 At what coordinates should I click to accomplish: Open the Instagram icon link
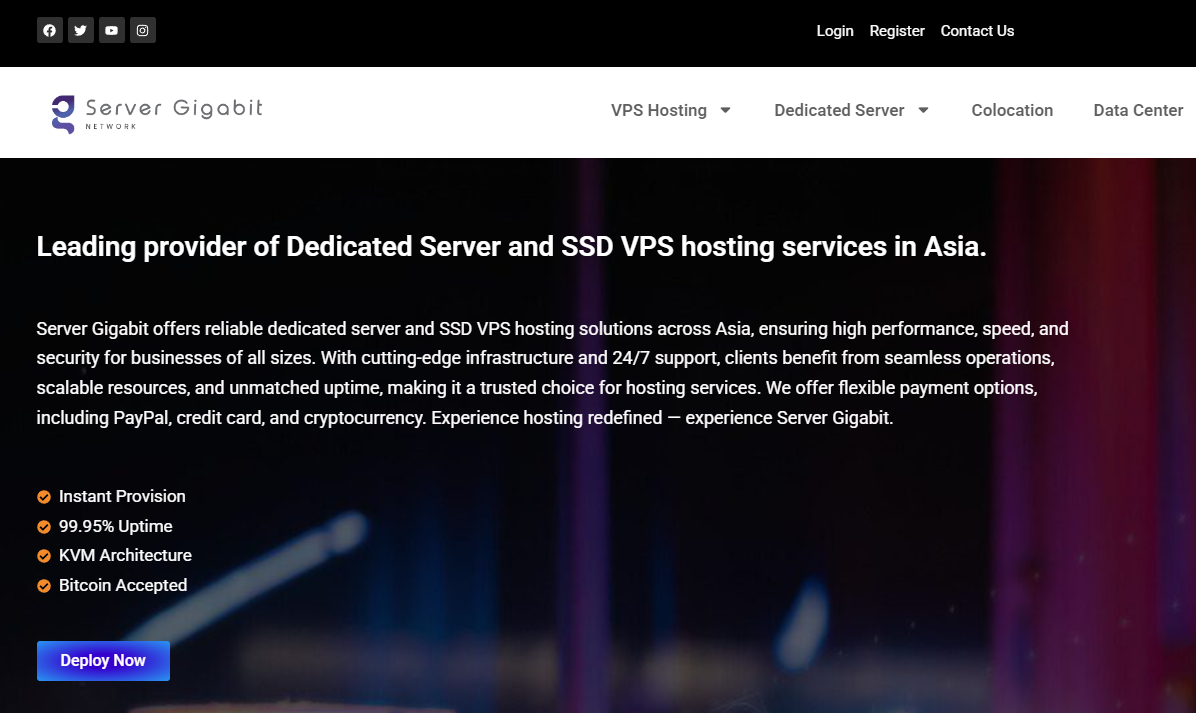pyautogui.click(x=143, y=30)
